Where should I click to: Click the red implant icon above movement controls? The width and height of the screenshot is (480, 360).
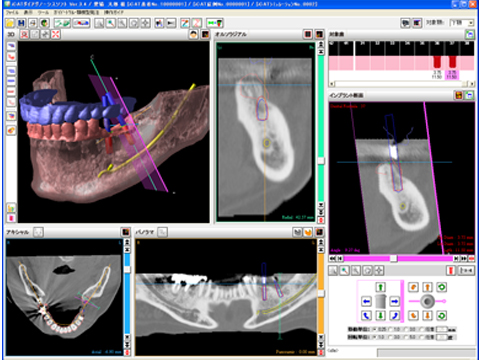[451, 270]
